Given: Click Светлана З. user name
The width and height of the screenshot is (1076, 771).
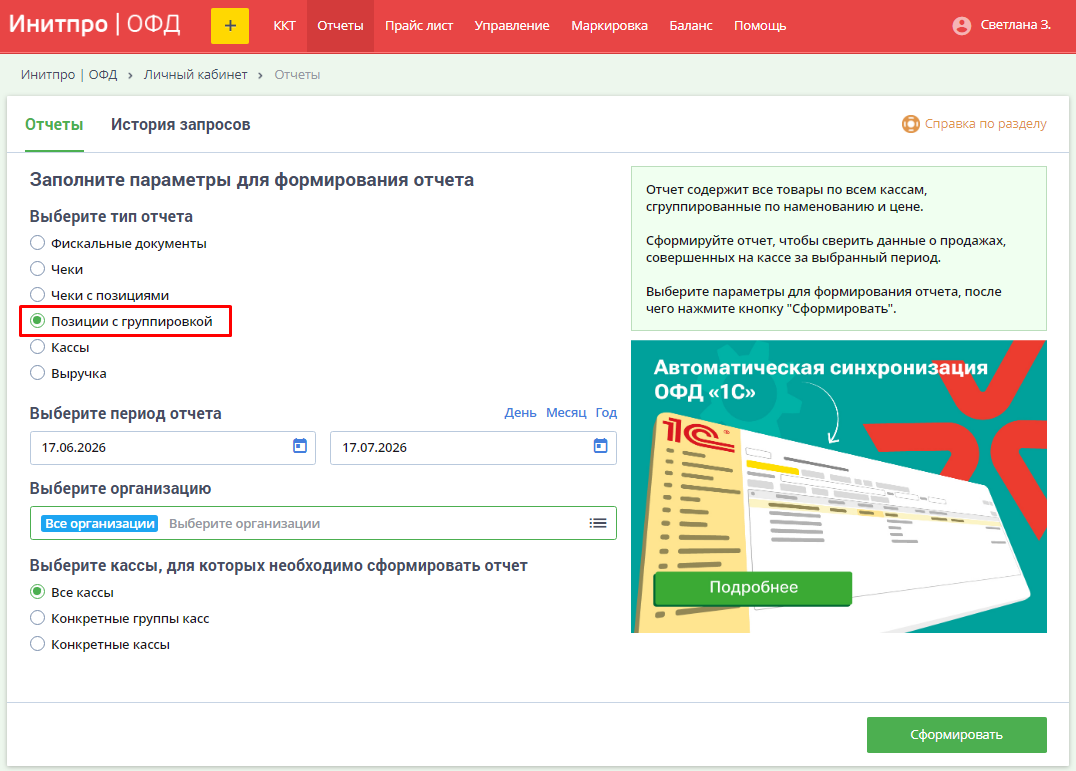Looking at the screenshot, I should (x=1016, y=25).
